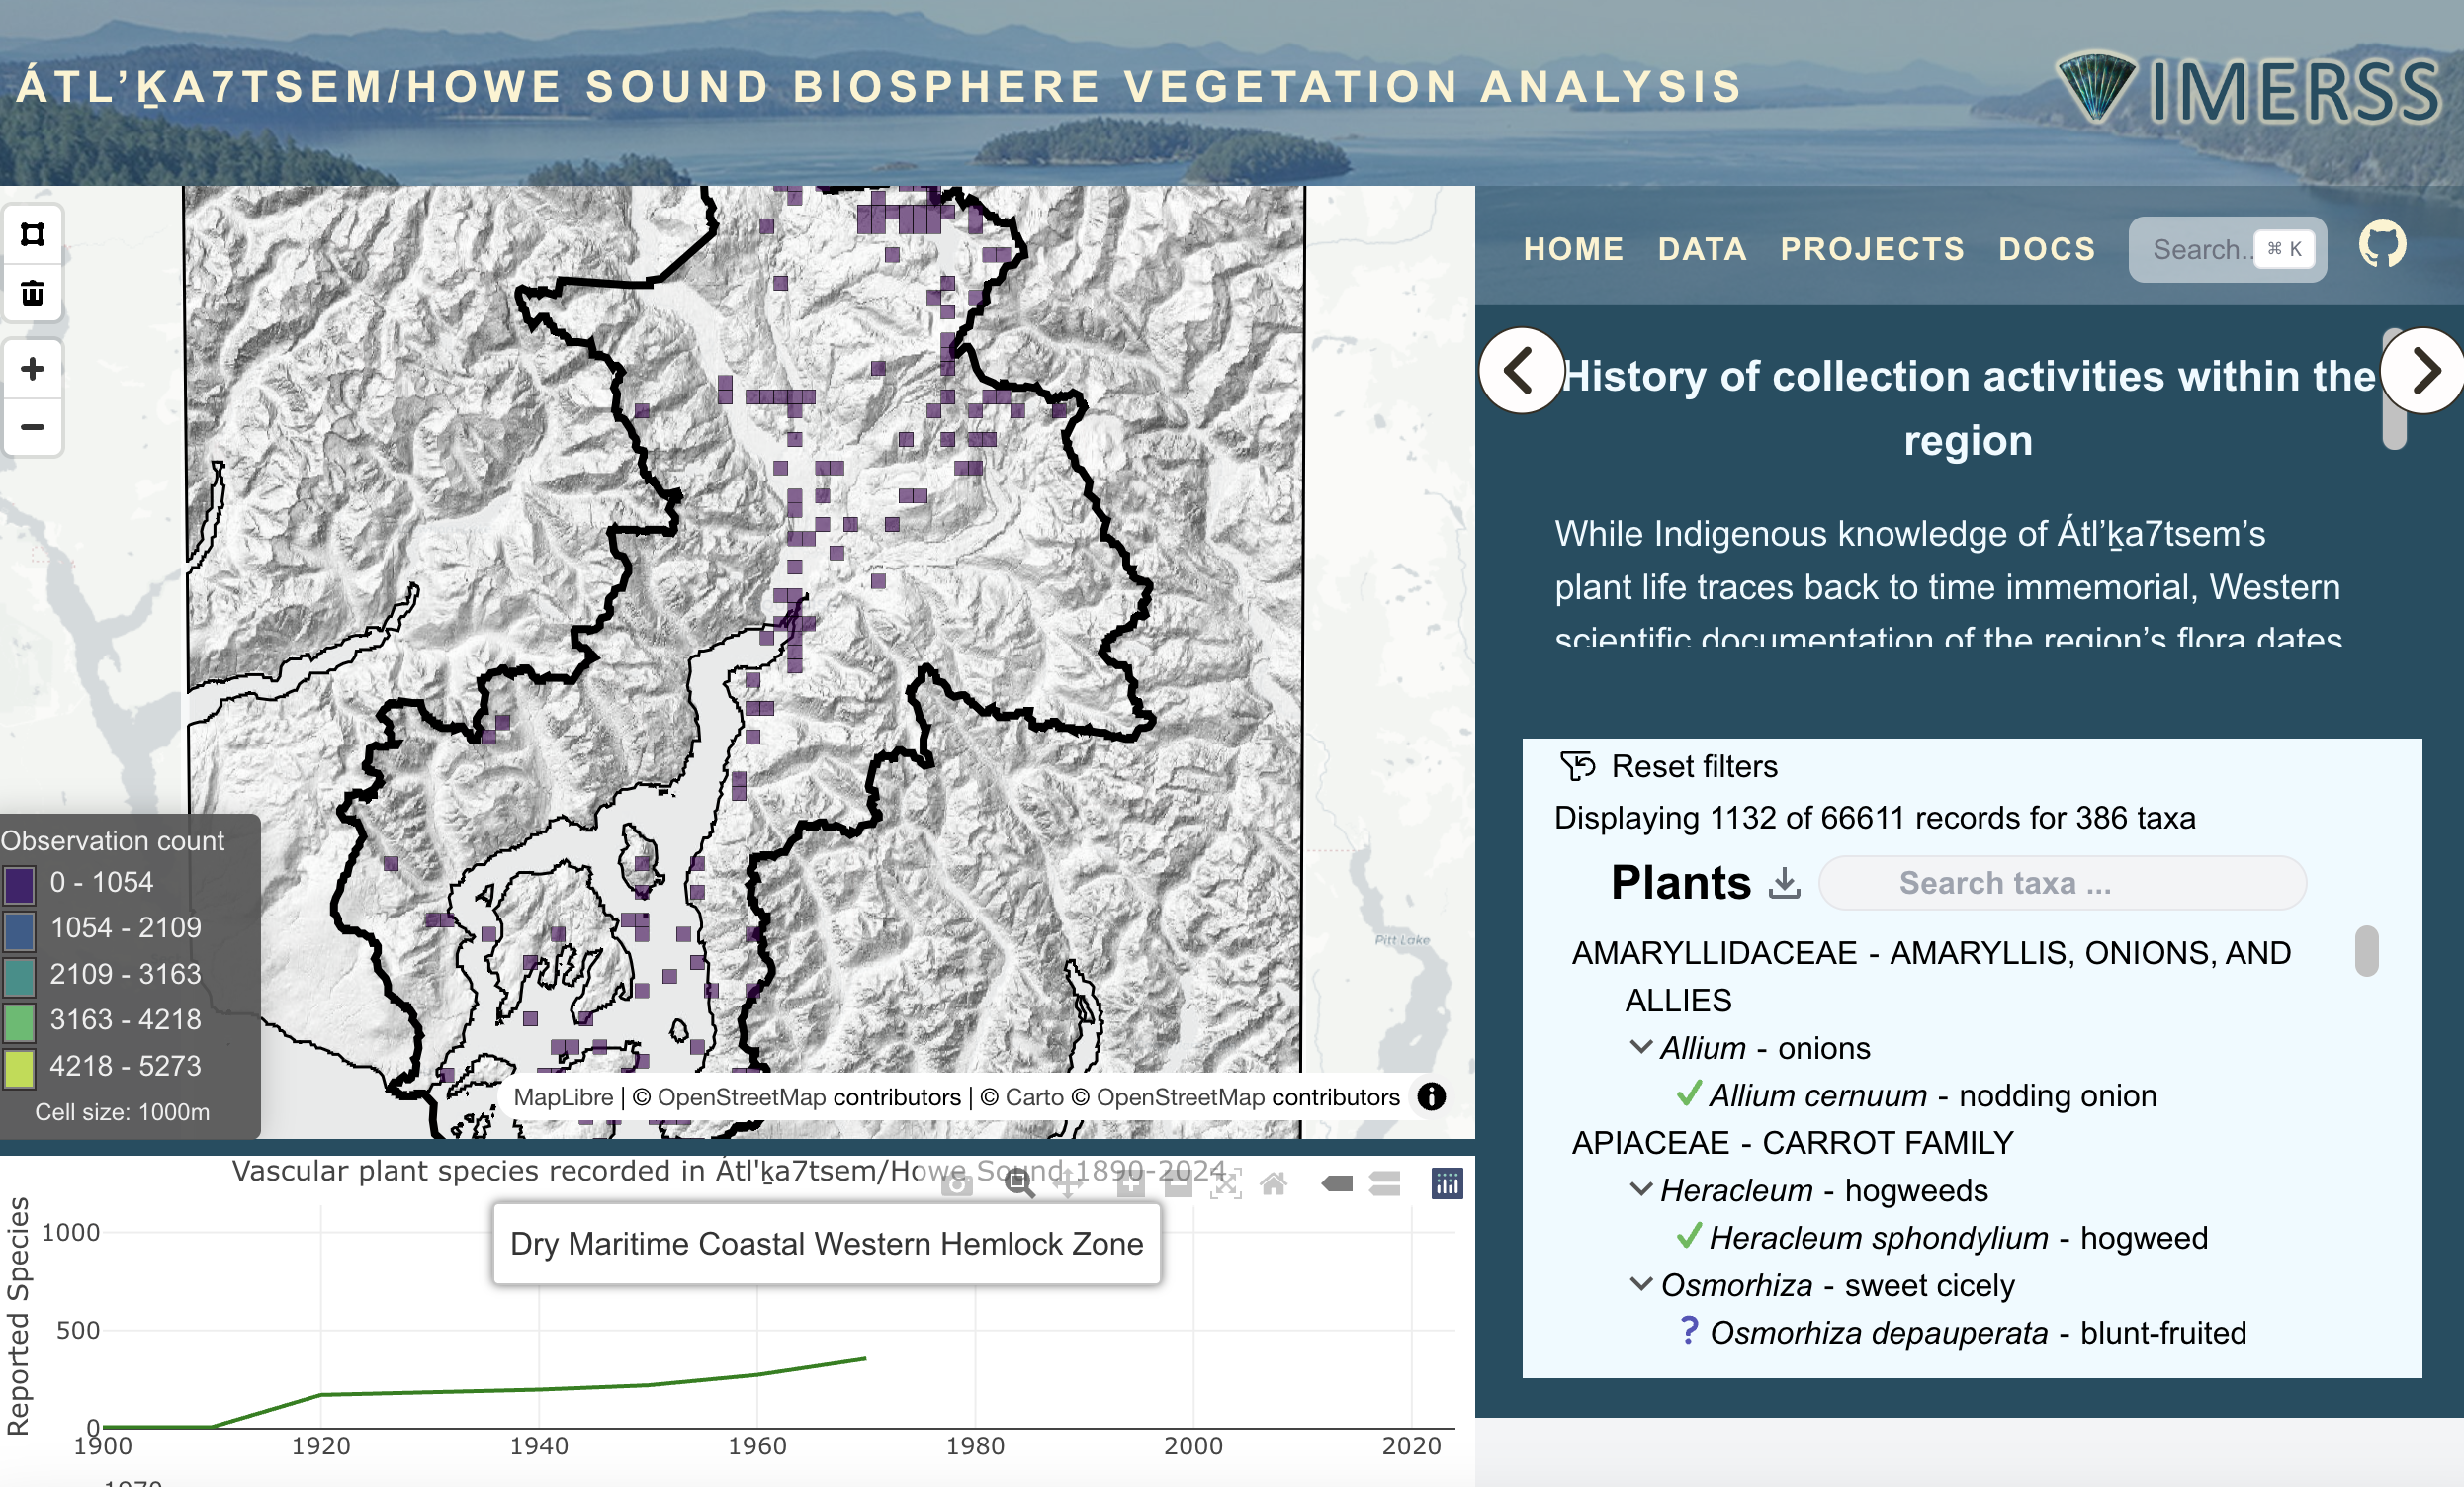
Task: Select the Plotly zoom tool in chart
Action: pos(1019,1185)
